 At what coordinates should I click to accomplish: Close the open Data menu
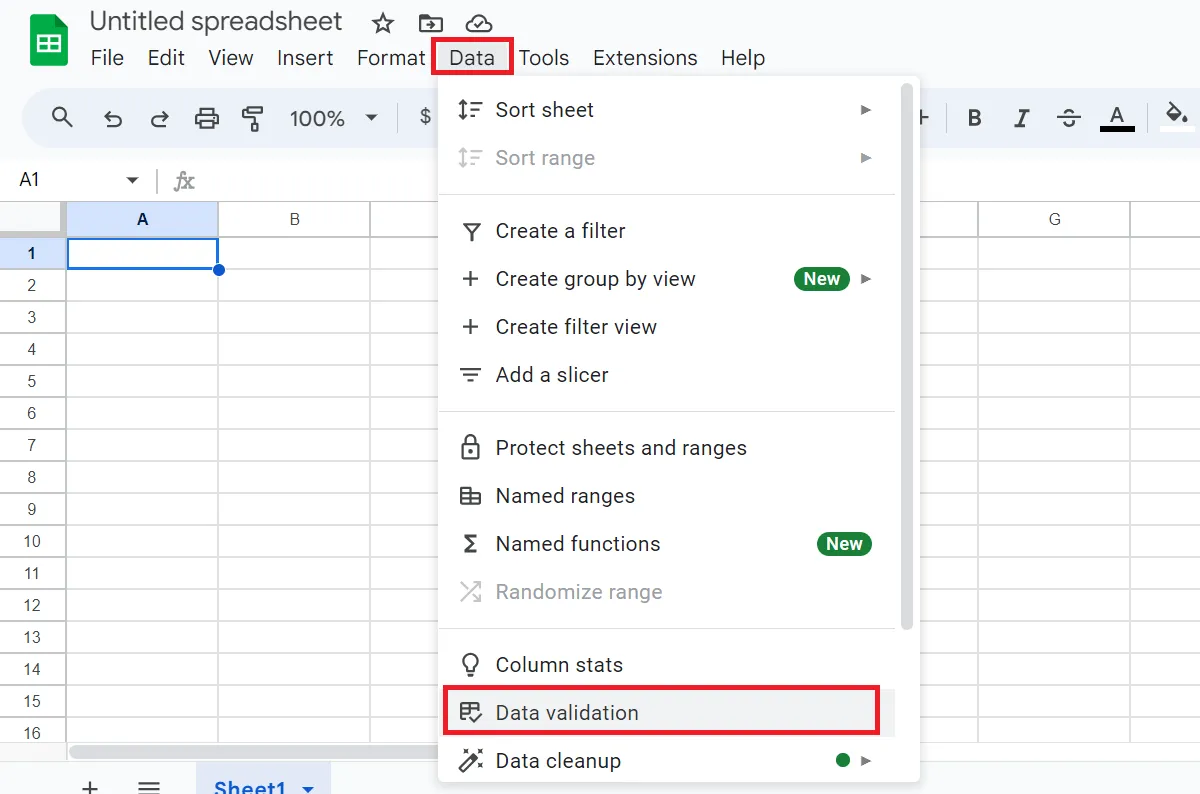point(472,58)
